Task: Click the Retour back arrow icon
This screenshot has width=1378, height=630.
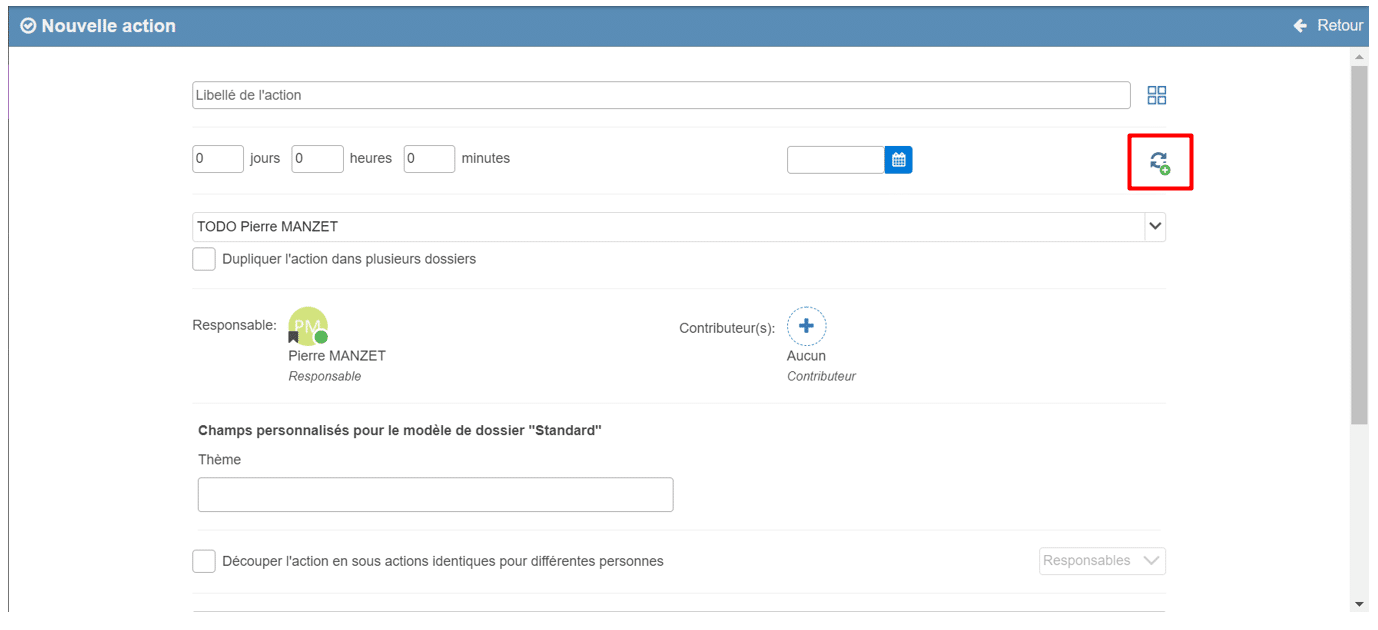Action: (1300, 26)
